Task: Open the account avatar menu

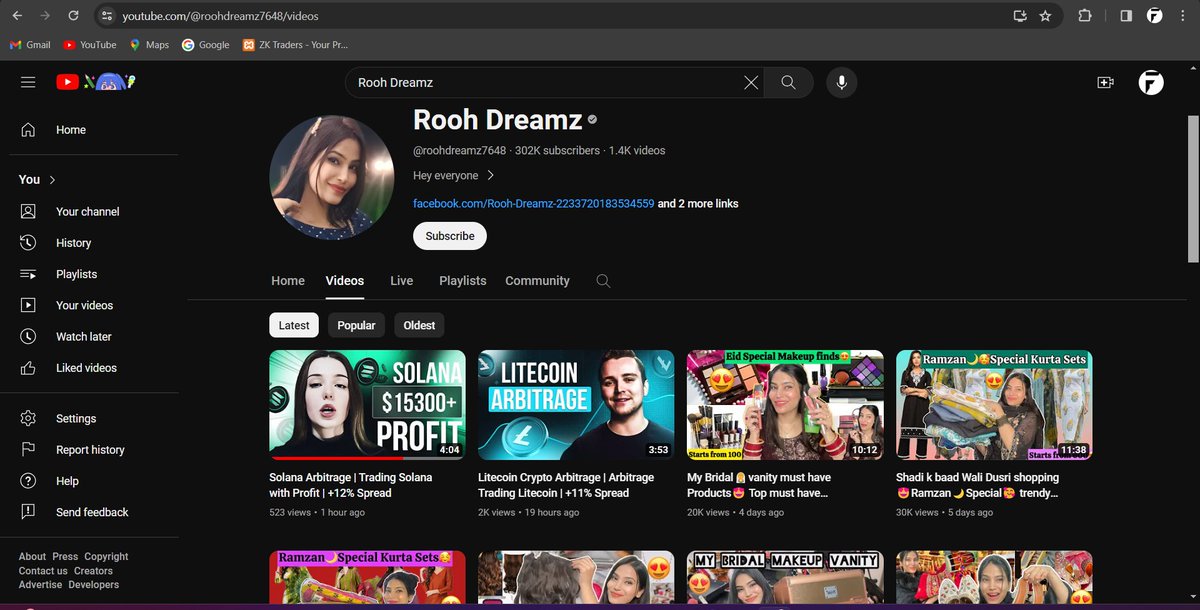Action: click(x=1151, y=82)
